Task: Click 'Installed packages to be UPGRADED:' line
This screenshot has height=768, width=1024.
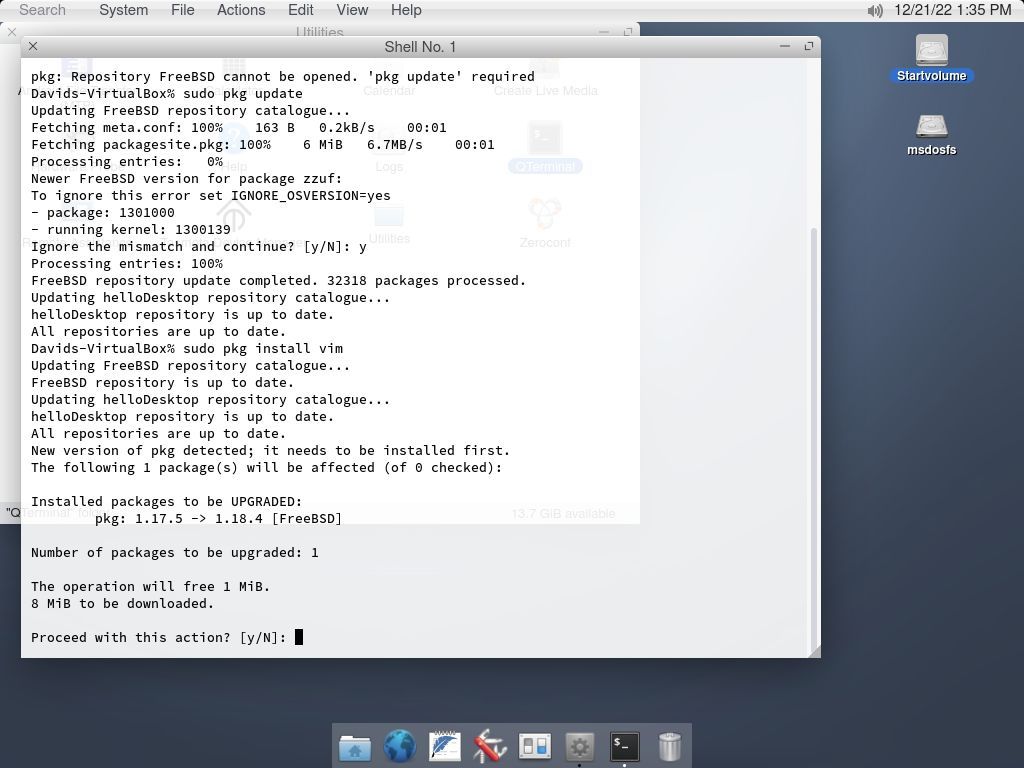Action: click(167, 502)
